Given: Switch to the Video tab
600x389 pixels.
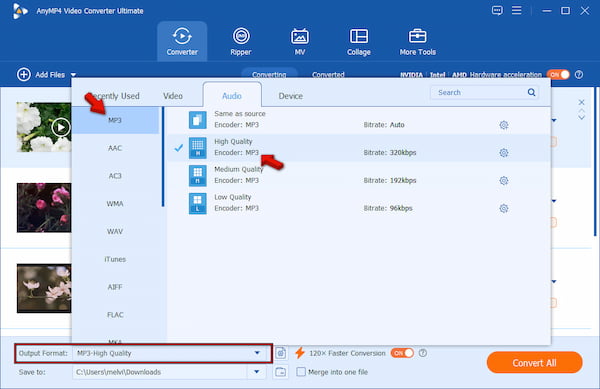Looking at the screenshot, I should pyautogui.click(x=173, y=96).
